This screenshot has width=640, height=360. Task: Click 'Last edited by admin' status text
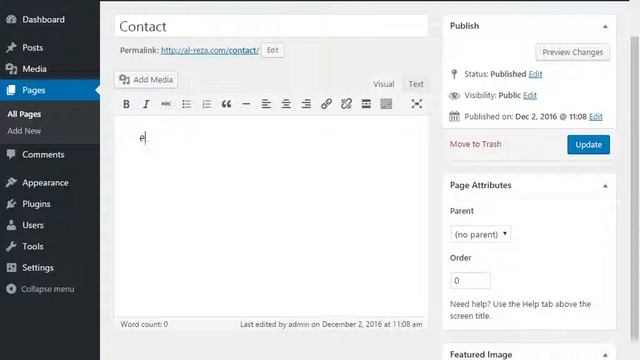(x=331, y=324)
